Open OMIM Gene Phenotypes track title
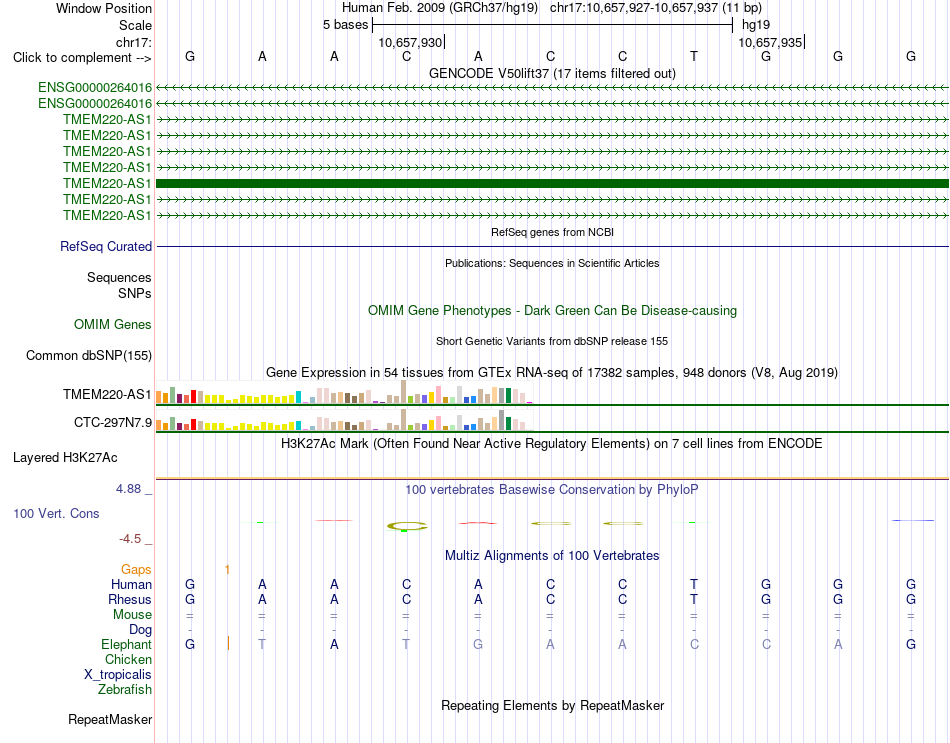Viewport: 950px width, 743px height. click(x=552, y=310)
